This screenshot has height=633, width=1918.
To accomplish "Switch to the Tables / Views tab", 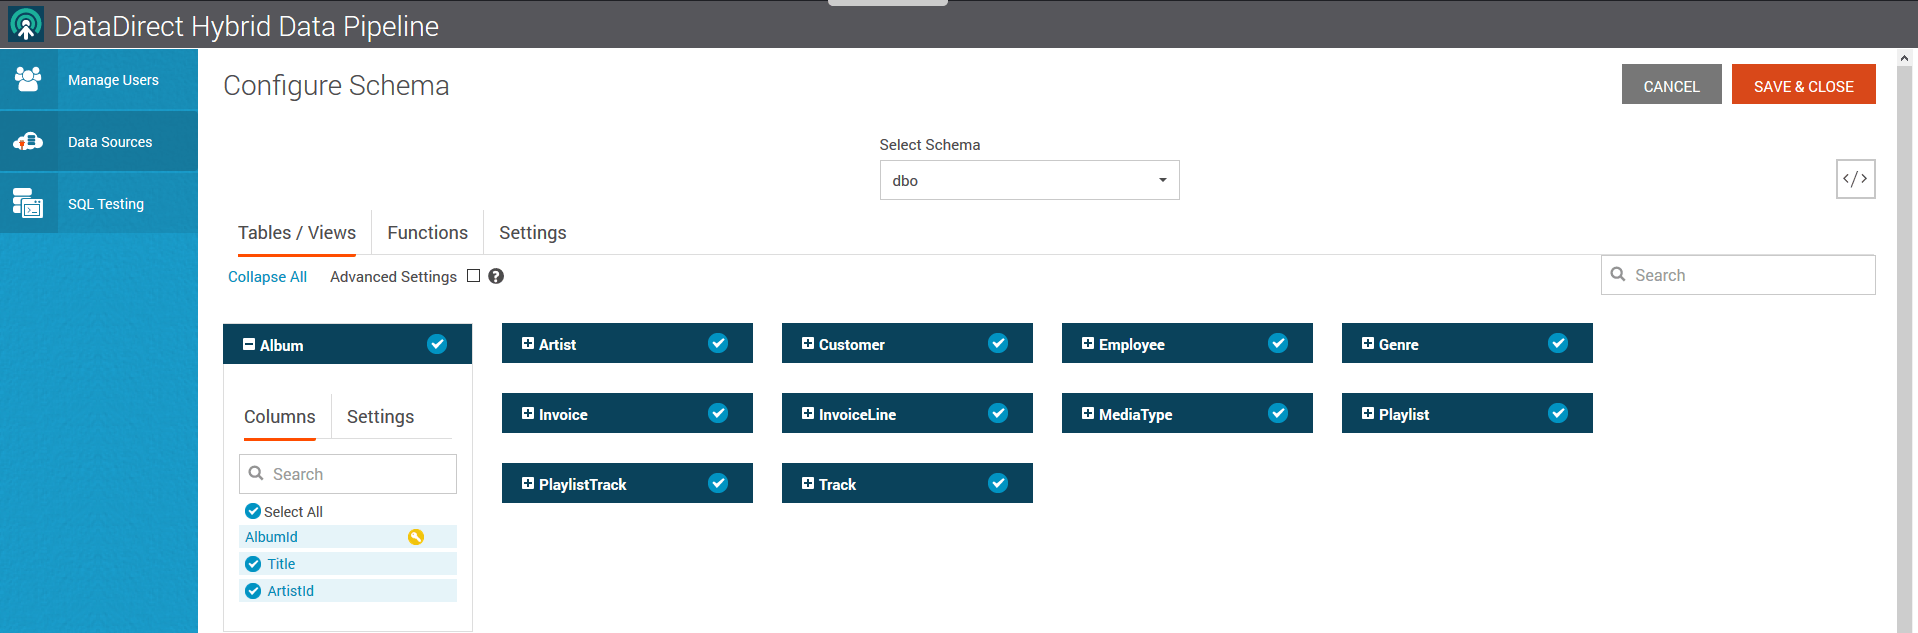I will coord(297,232).
